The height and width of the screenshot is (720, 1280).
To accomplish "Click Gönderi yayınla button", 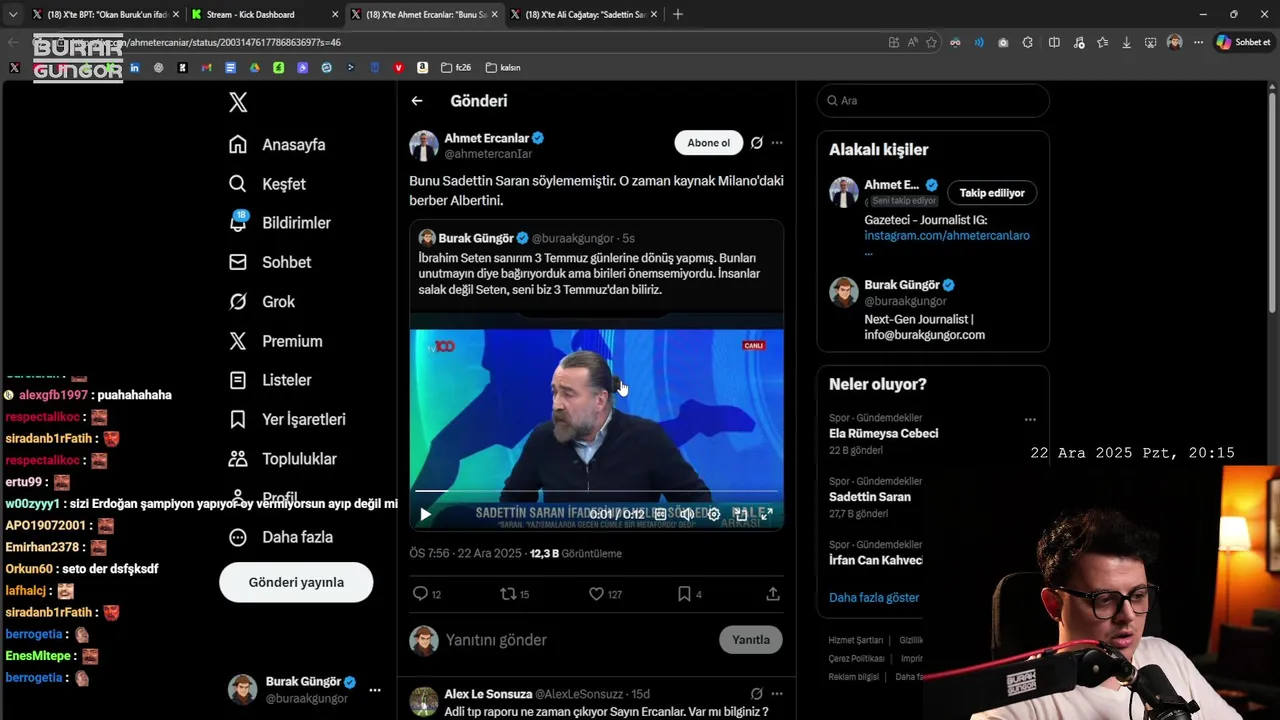I will 296,582.
